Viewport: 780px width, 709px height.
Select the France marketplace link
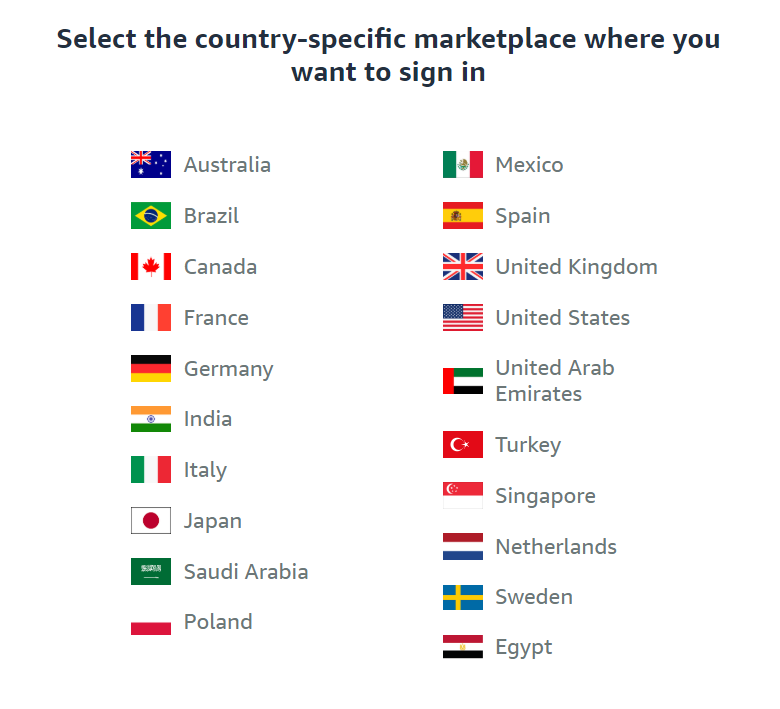[216, 317]
